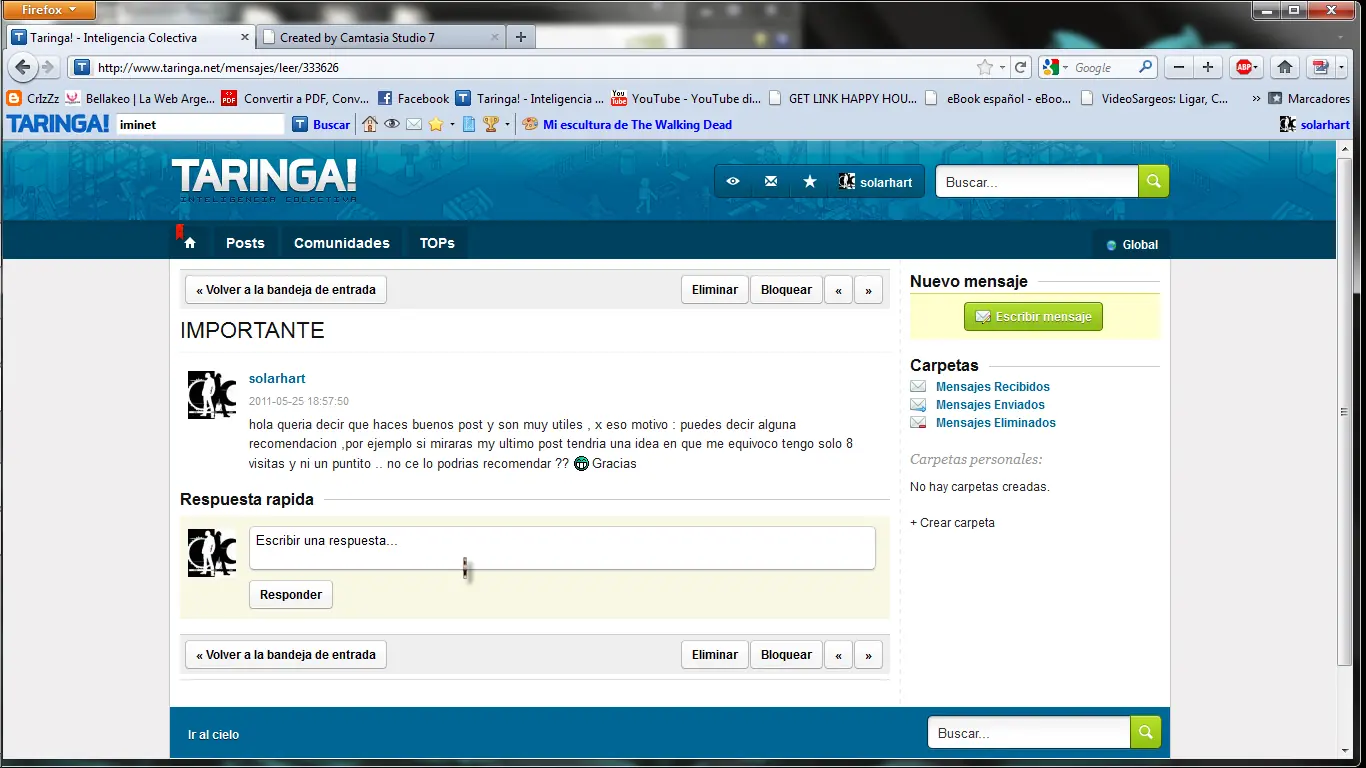Select the Taringa! - Inteligencia Colectiva tab
This screenshot has height=768, width=1366.
(130, 37)
